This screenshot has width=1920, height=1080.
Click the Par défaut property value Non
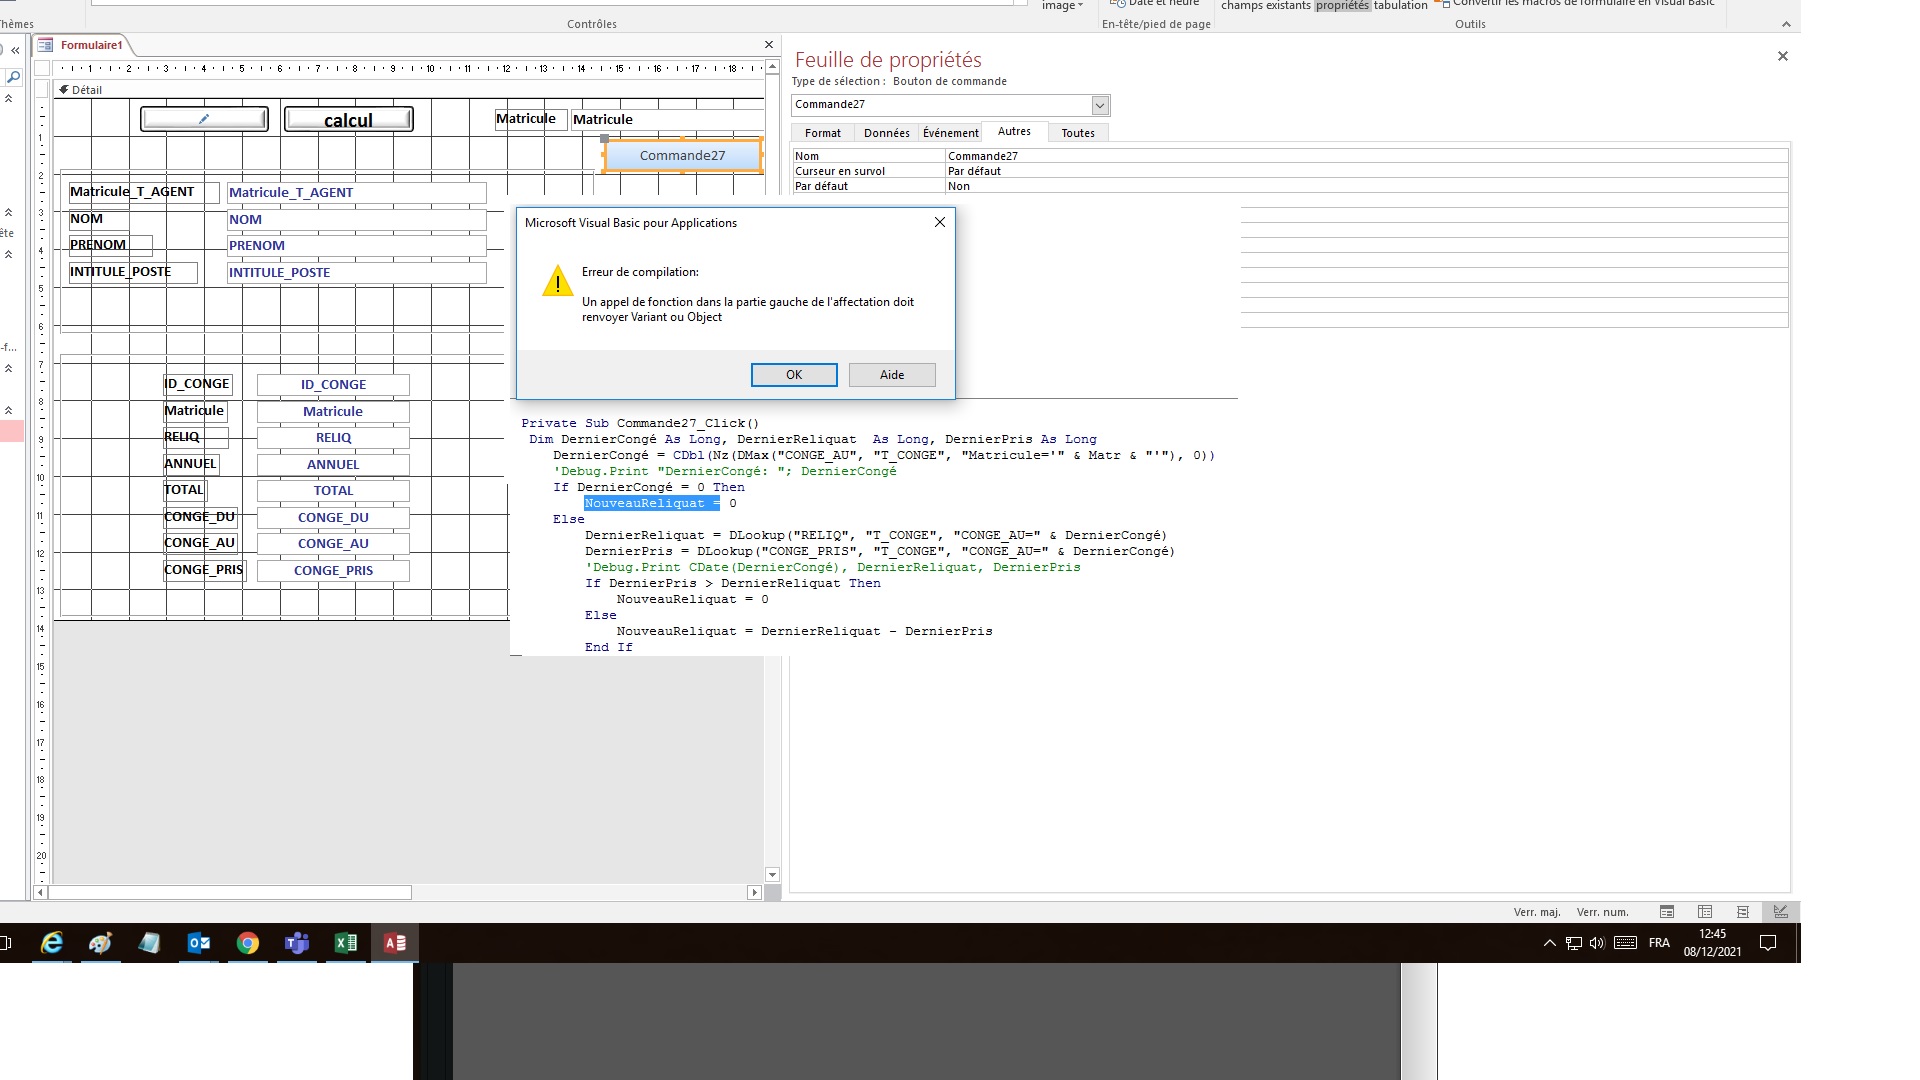[1366, 186]
